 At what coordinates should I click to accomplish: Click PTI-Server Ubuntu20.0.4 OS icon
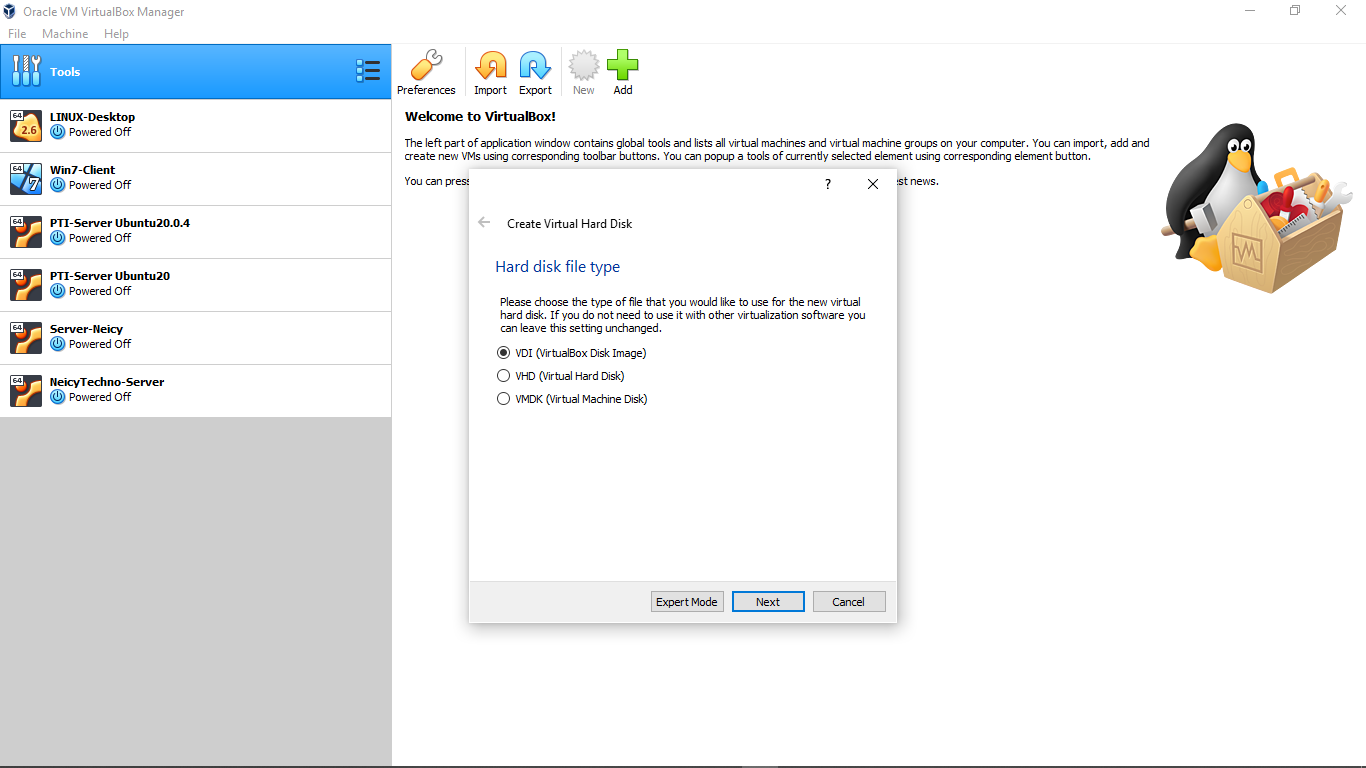tap(26, 231)
